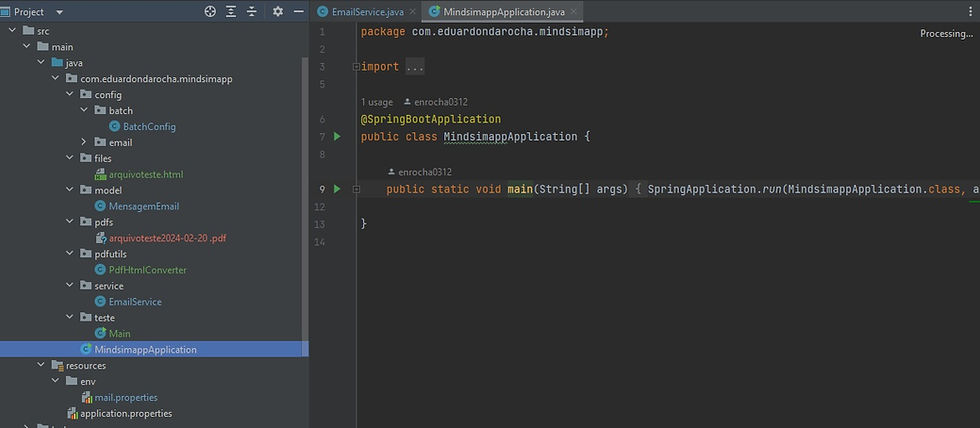980x428 pixels.
Task: Select the src folder row
Action: click(x=154, y=31)
